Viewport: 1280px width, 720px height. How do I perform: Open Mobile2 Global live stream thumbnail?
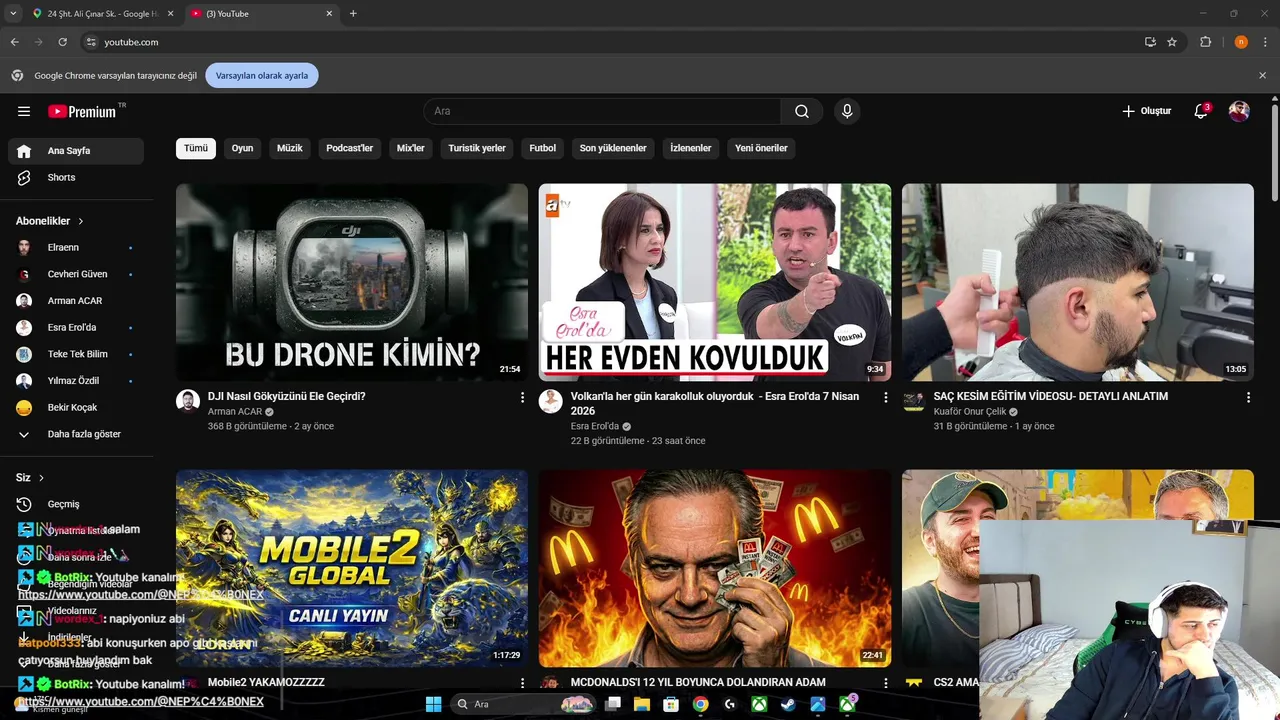coord(352,568)
